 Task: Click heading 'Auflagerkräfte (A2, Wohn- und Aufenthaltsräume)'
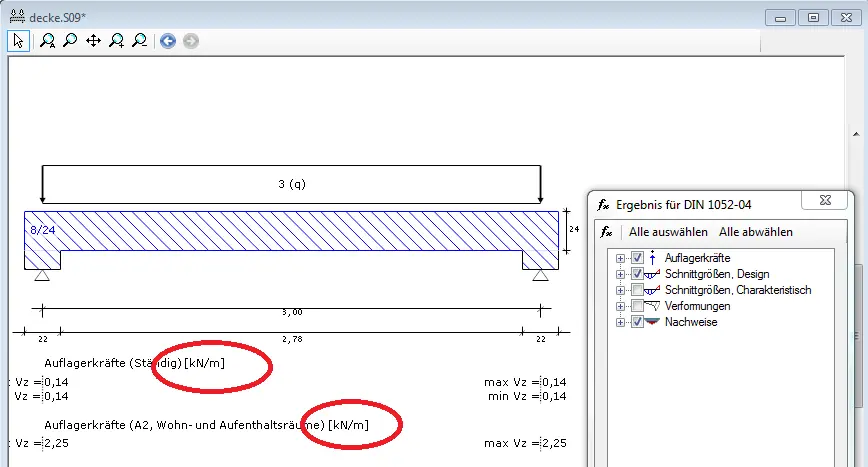tap(184, 425)
